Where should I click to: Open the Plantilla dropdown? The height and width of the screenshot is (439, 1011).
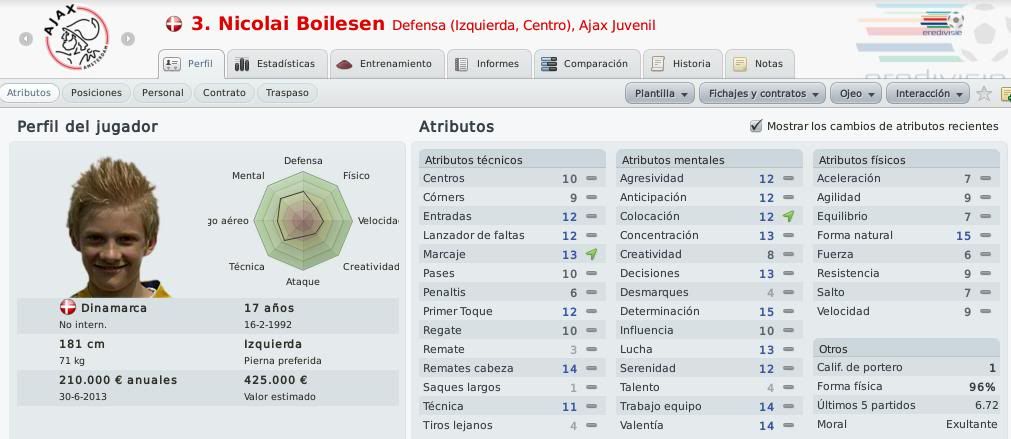click(660, 93)
